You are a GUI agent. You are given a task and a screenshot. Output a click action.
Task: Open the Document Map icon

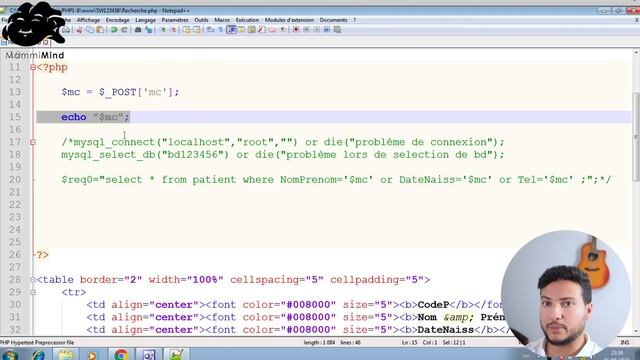tap(251, 30)
